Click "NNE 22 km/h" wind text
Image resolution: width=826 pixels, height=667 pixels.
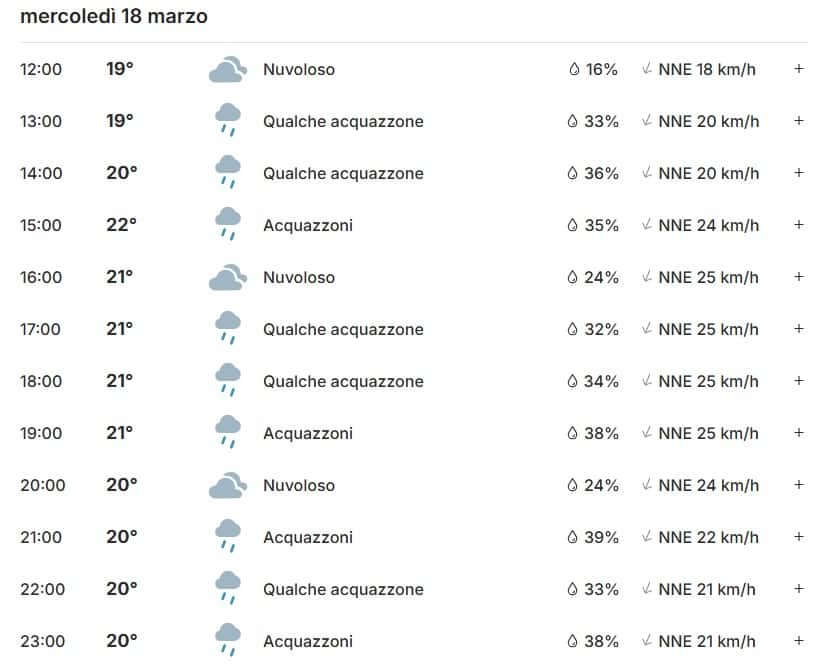coord(708,537)
